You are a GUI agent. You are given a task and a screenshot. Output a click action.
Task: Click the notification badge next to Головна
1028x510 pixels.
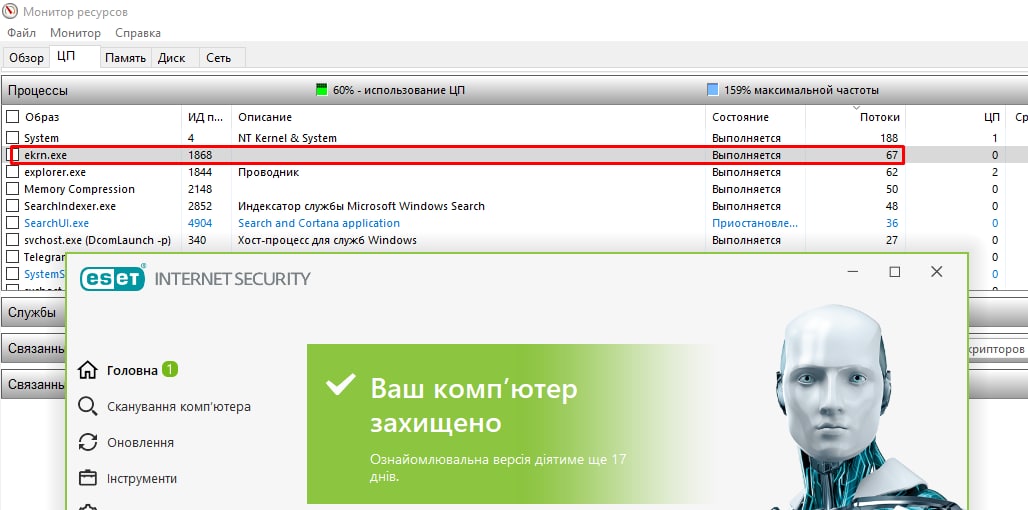(x=170, y=369)
